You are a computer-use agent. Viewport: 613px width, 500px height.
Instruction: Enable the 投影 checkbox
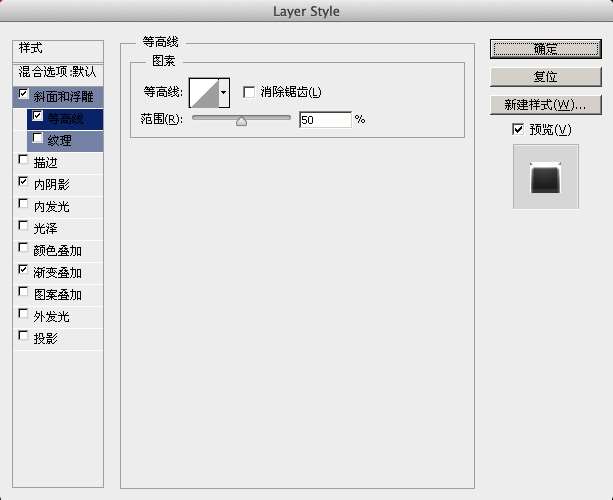(23, 335)
